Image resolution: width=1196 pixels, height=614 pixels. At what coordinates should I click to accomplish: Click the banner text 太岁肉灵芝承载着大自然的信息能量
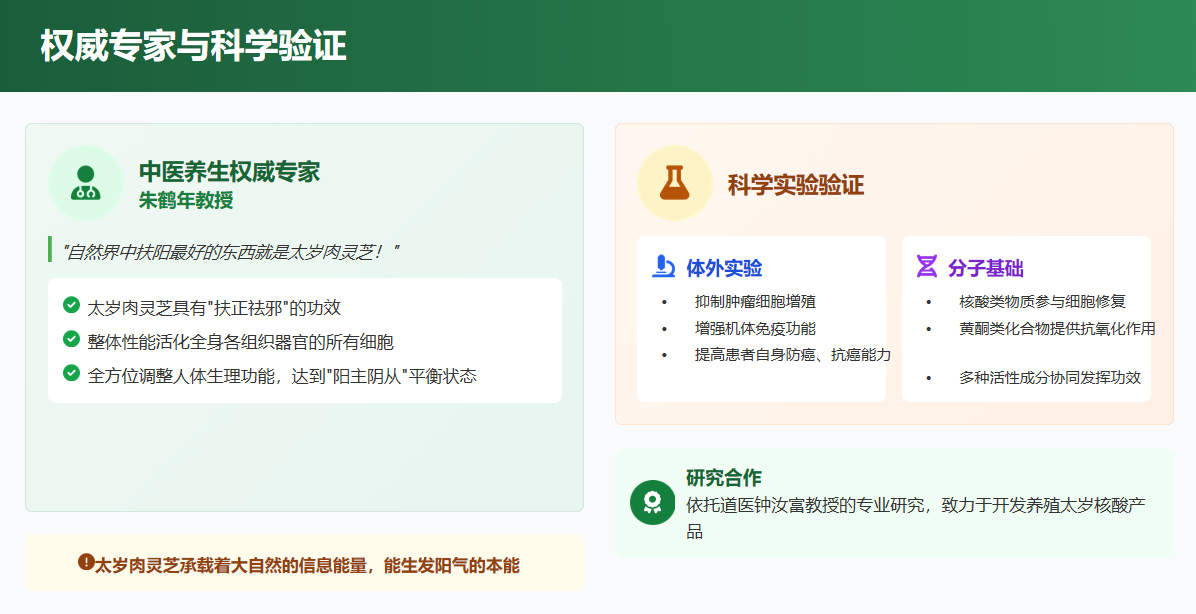pyautogui.click(x=307, y=565)
